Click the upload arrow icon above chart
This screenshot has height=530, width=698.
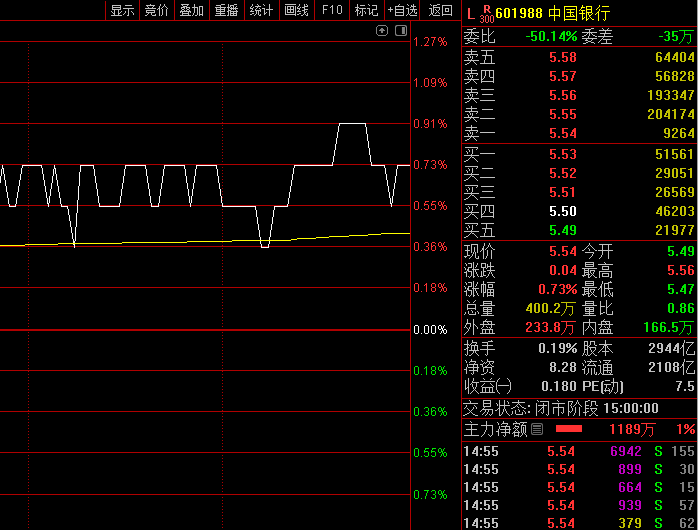coord(382,31)
